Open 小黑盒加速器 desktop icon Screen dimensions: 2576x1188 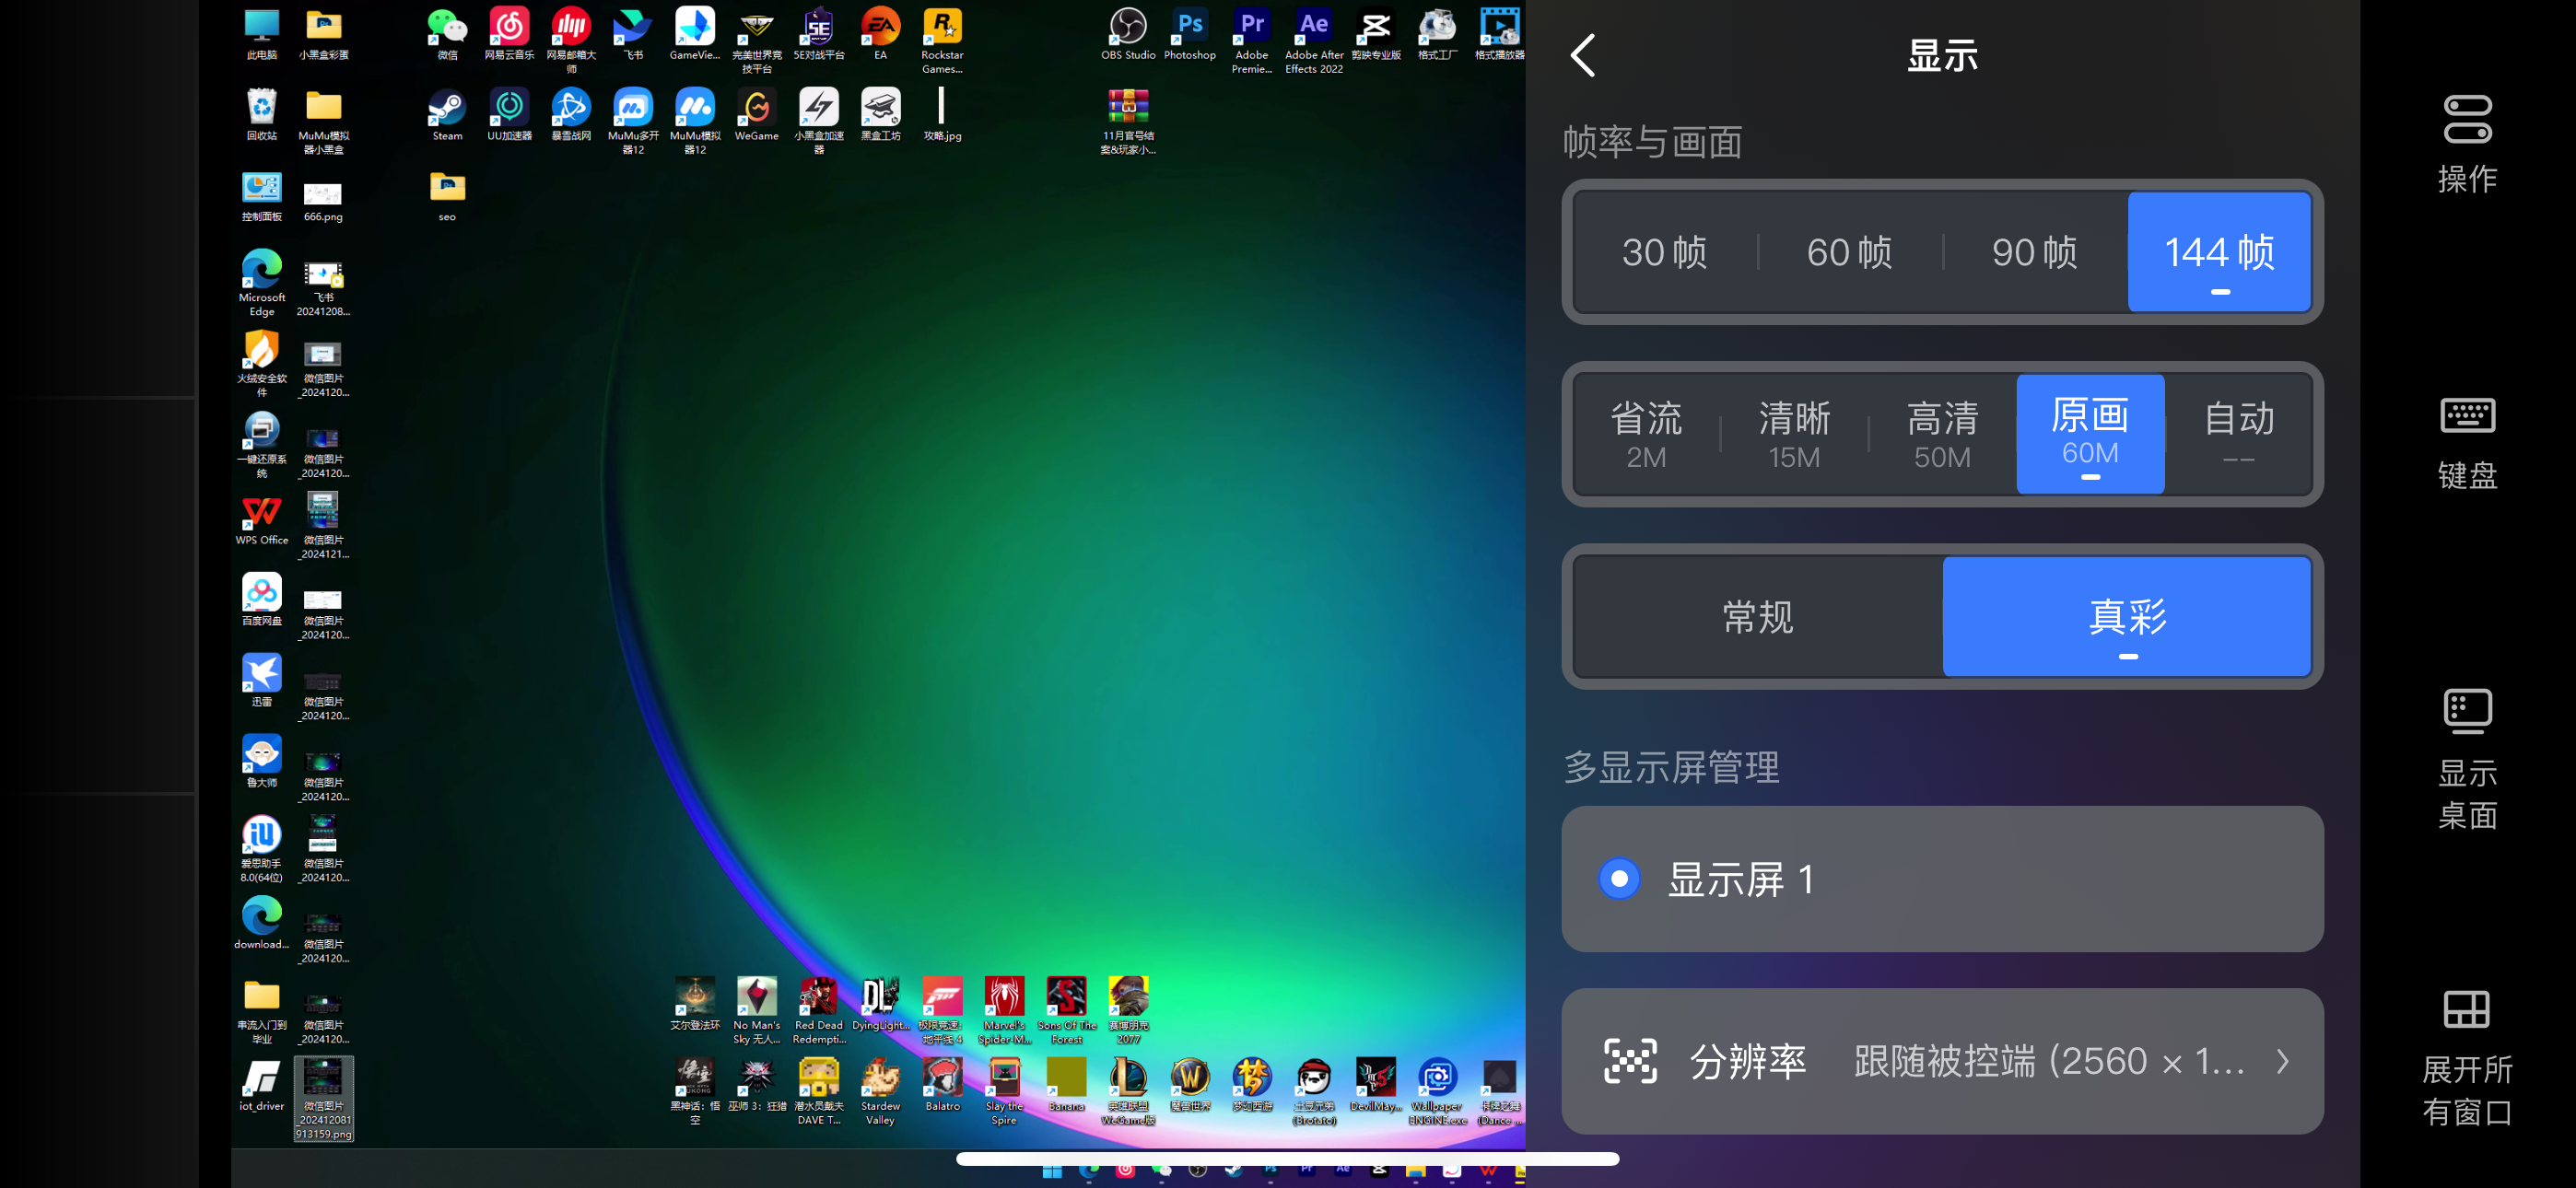[818, 121]
